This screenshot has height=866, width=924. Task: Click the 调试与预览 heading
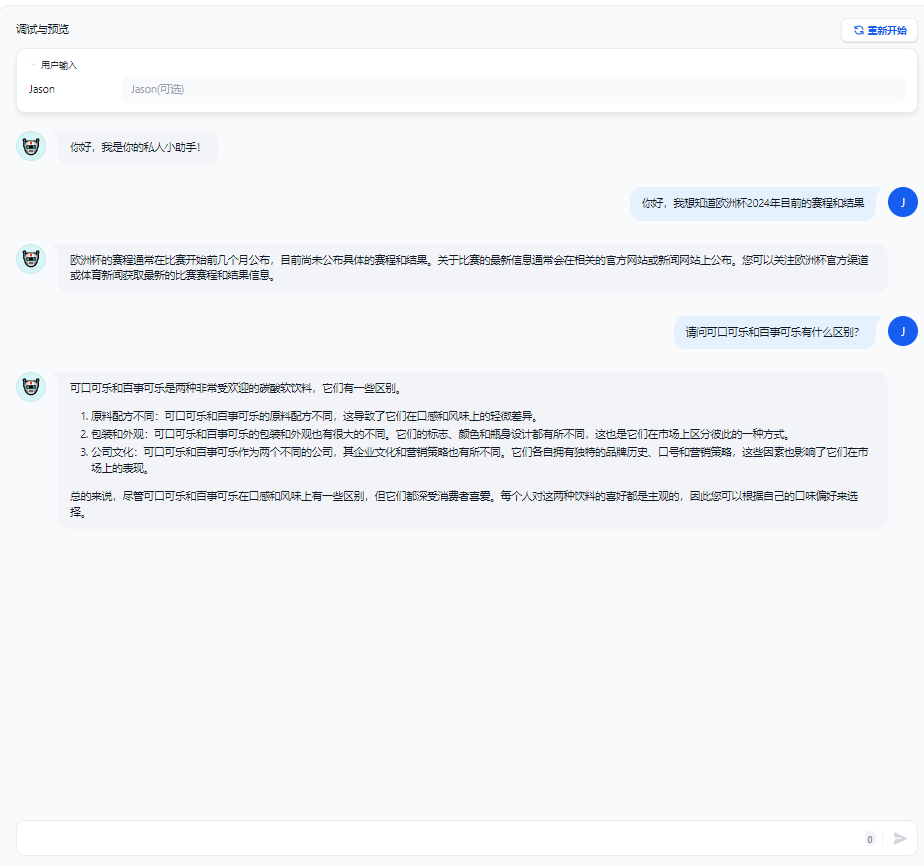42,29
